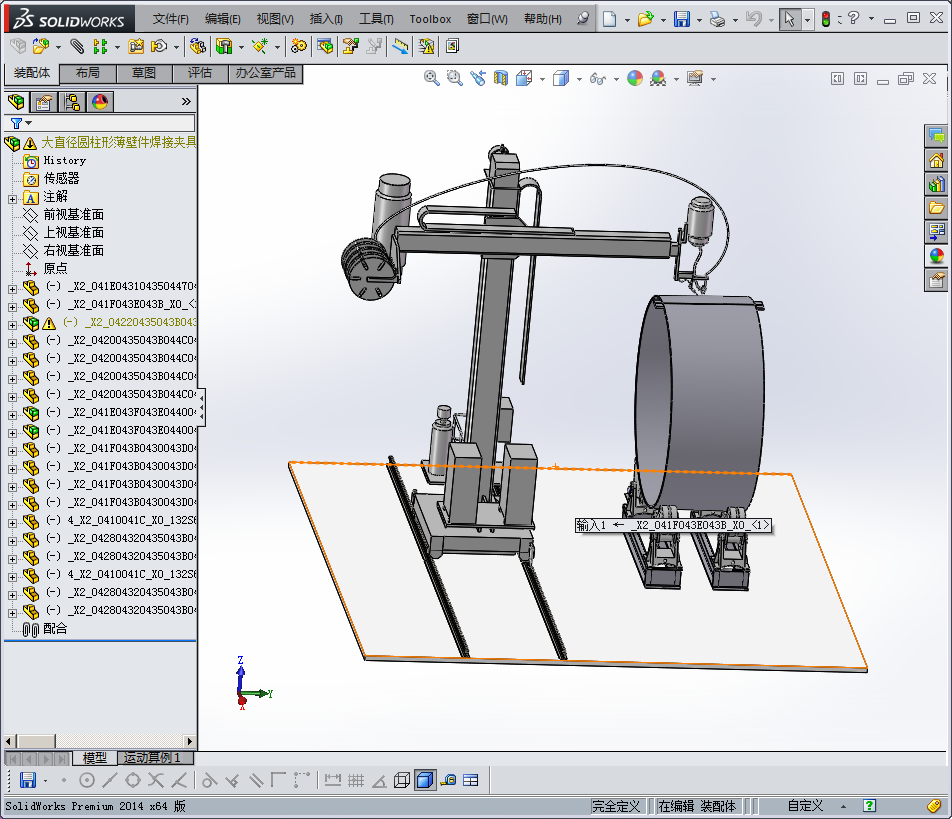Open the PropertyManager tab icon
The image size is (952, 819).
click(44, 102)
